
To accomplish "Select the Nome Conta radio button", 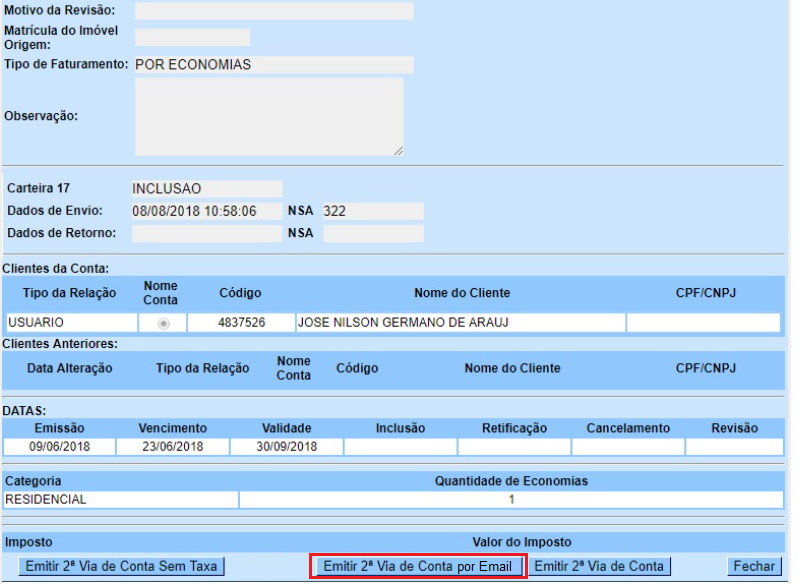I will (163, 323).
